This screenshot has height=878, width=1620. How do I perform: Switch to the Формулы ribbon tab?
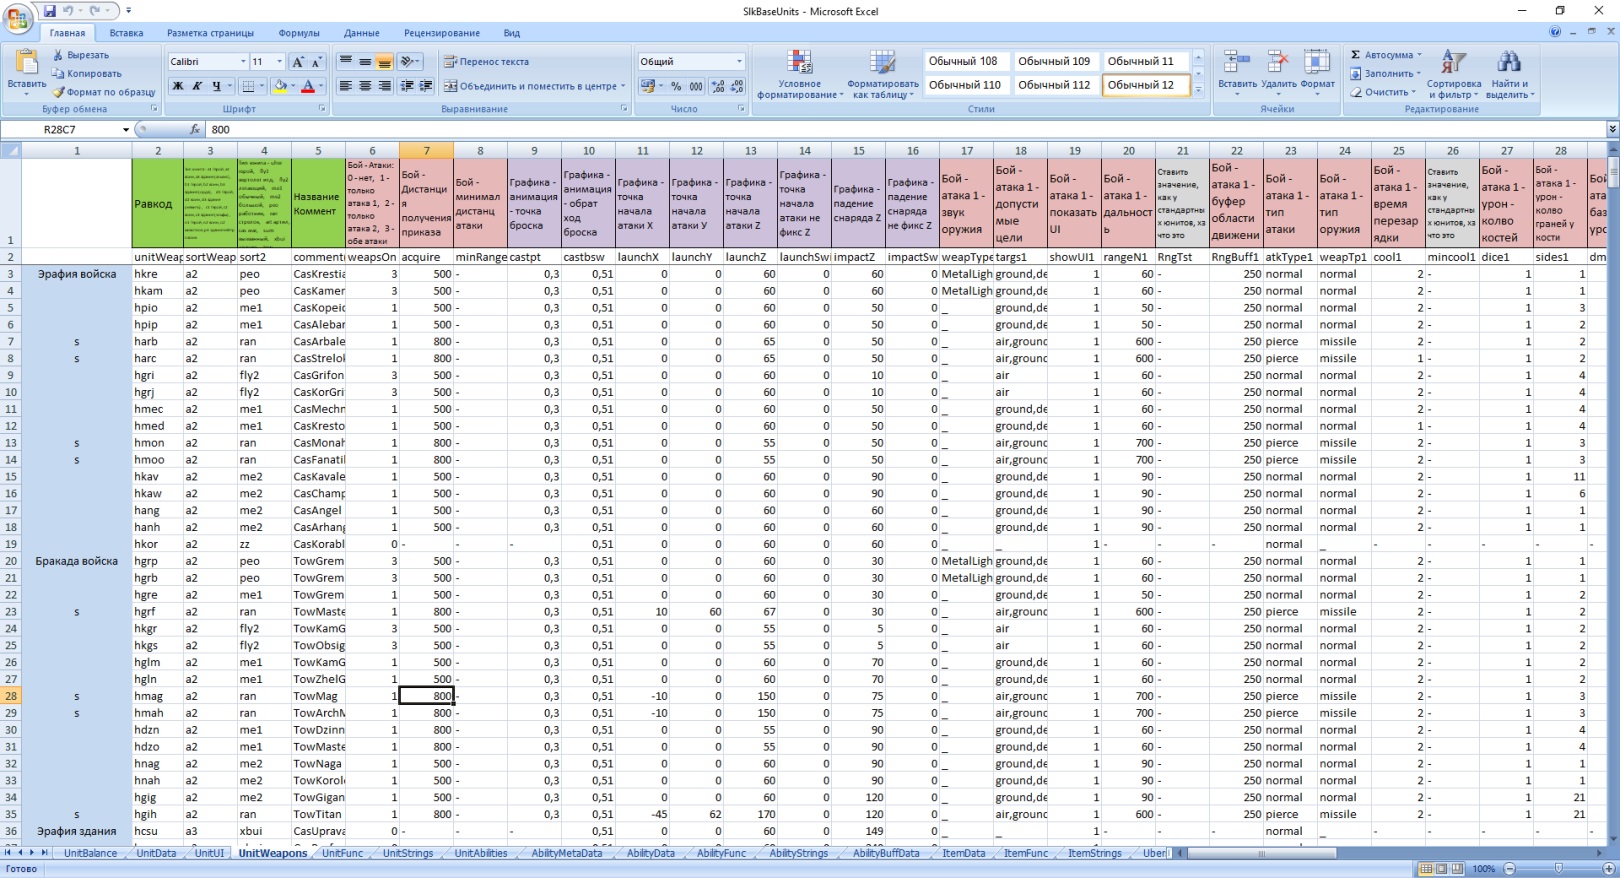point(299,33)
